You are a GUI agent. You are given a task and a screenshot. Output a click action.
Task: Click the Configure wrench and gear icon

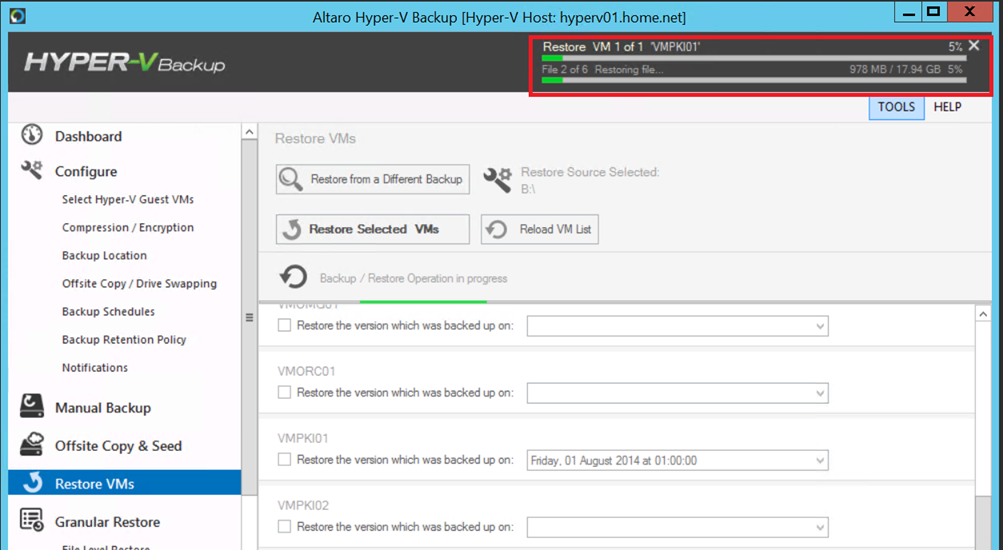coord(31,170)
